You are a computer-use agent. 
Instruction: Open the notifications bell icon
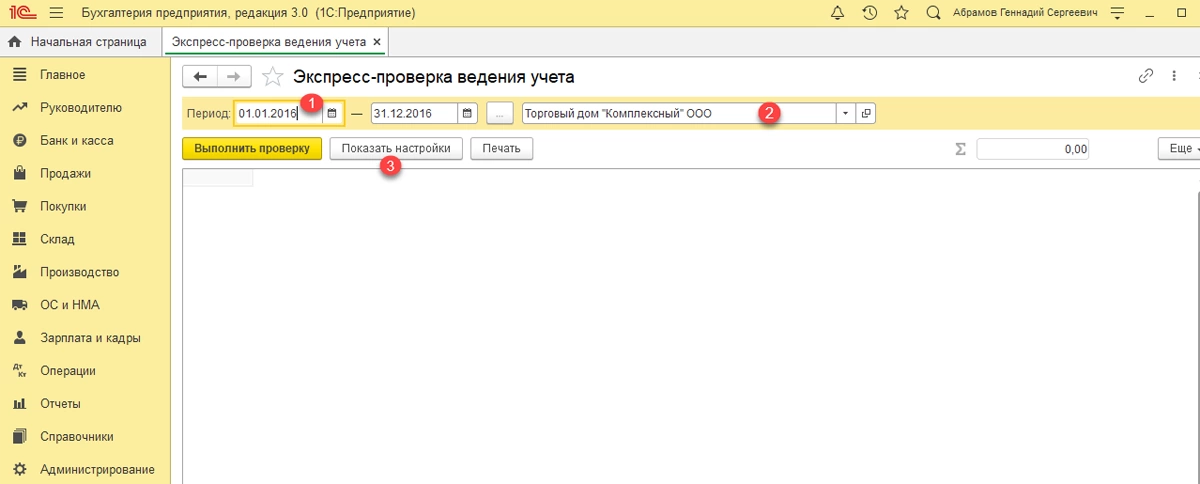click(x=837, y=13)
